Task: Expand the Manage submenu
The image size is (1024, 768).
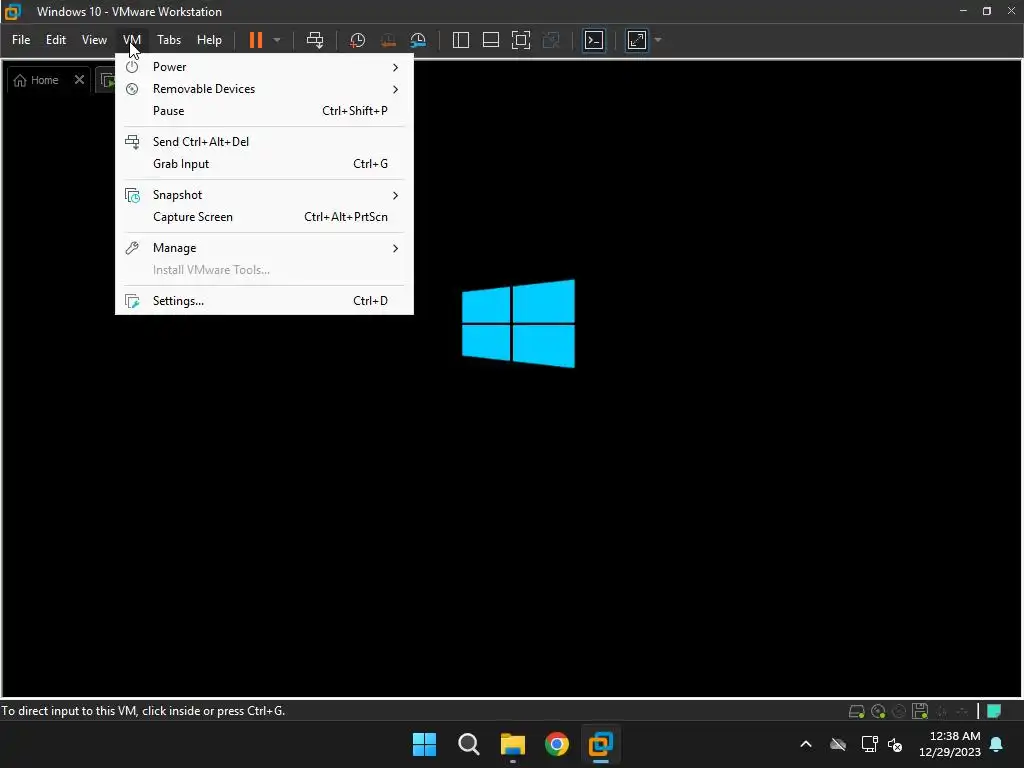Action: pos(264,248)
